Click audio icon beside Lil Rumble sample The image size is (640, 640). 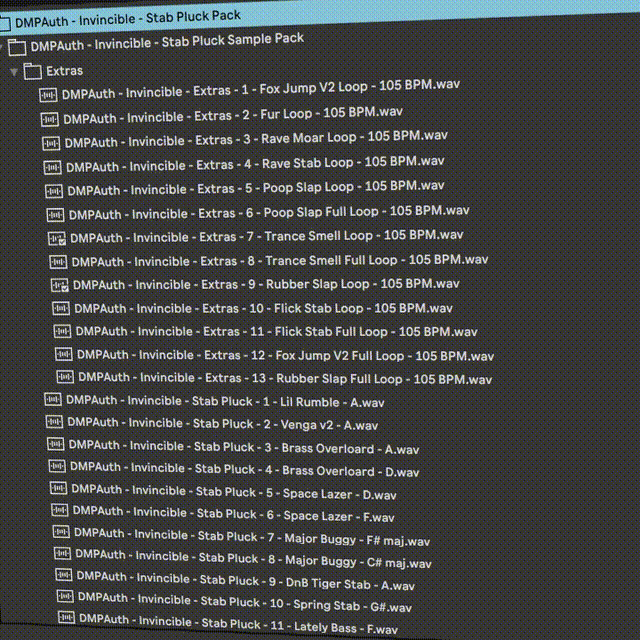tap(52, 400)
